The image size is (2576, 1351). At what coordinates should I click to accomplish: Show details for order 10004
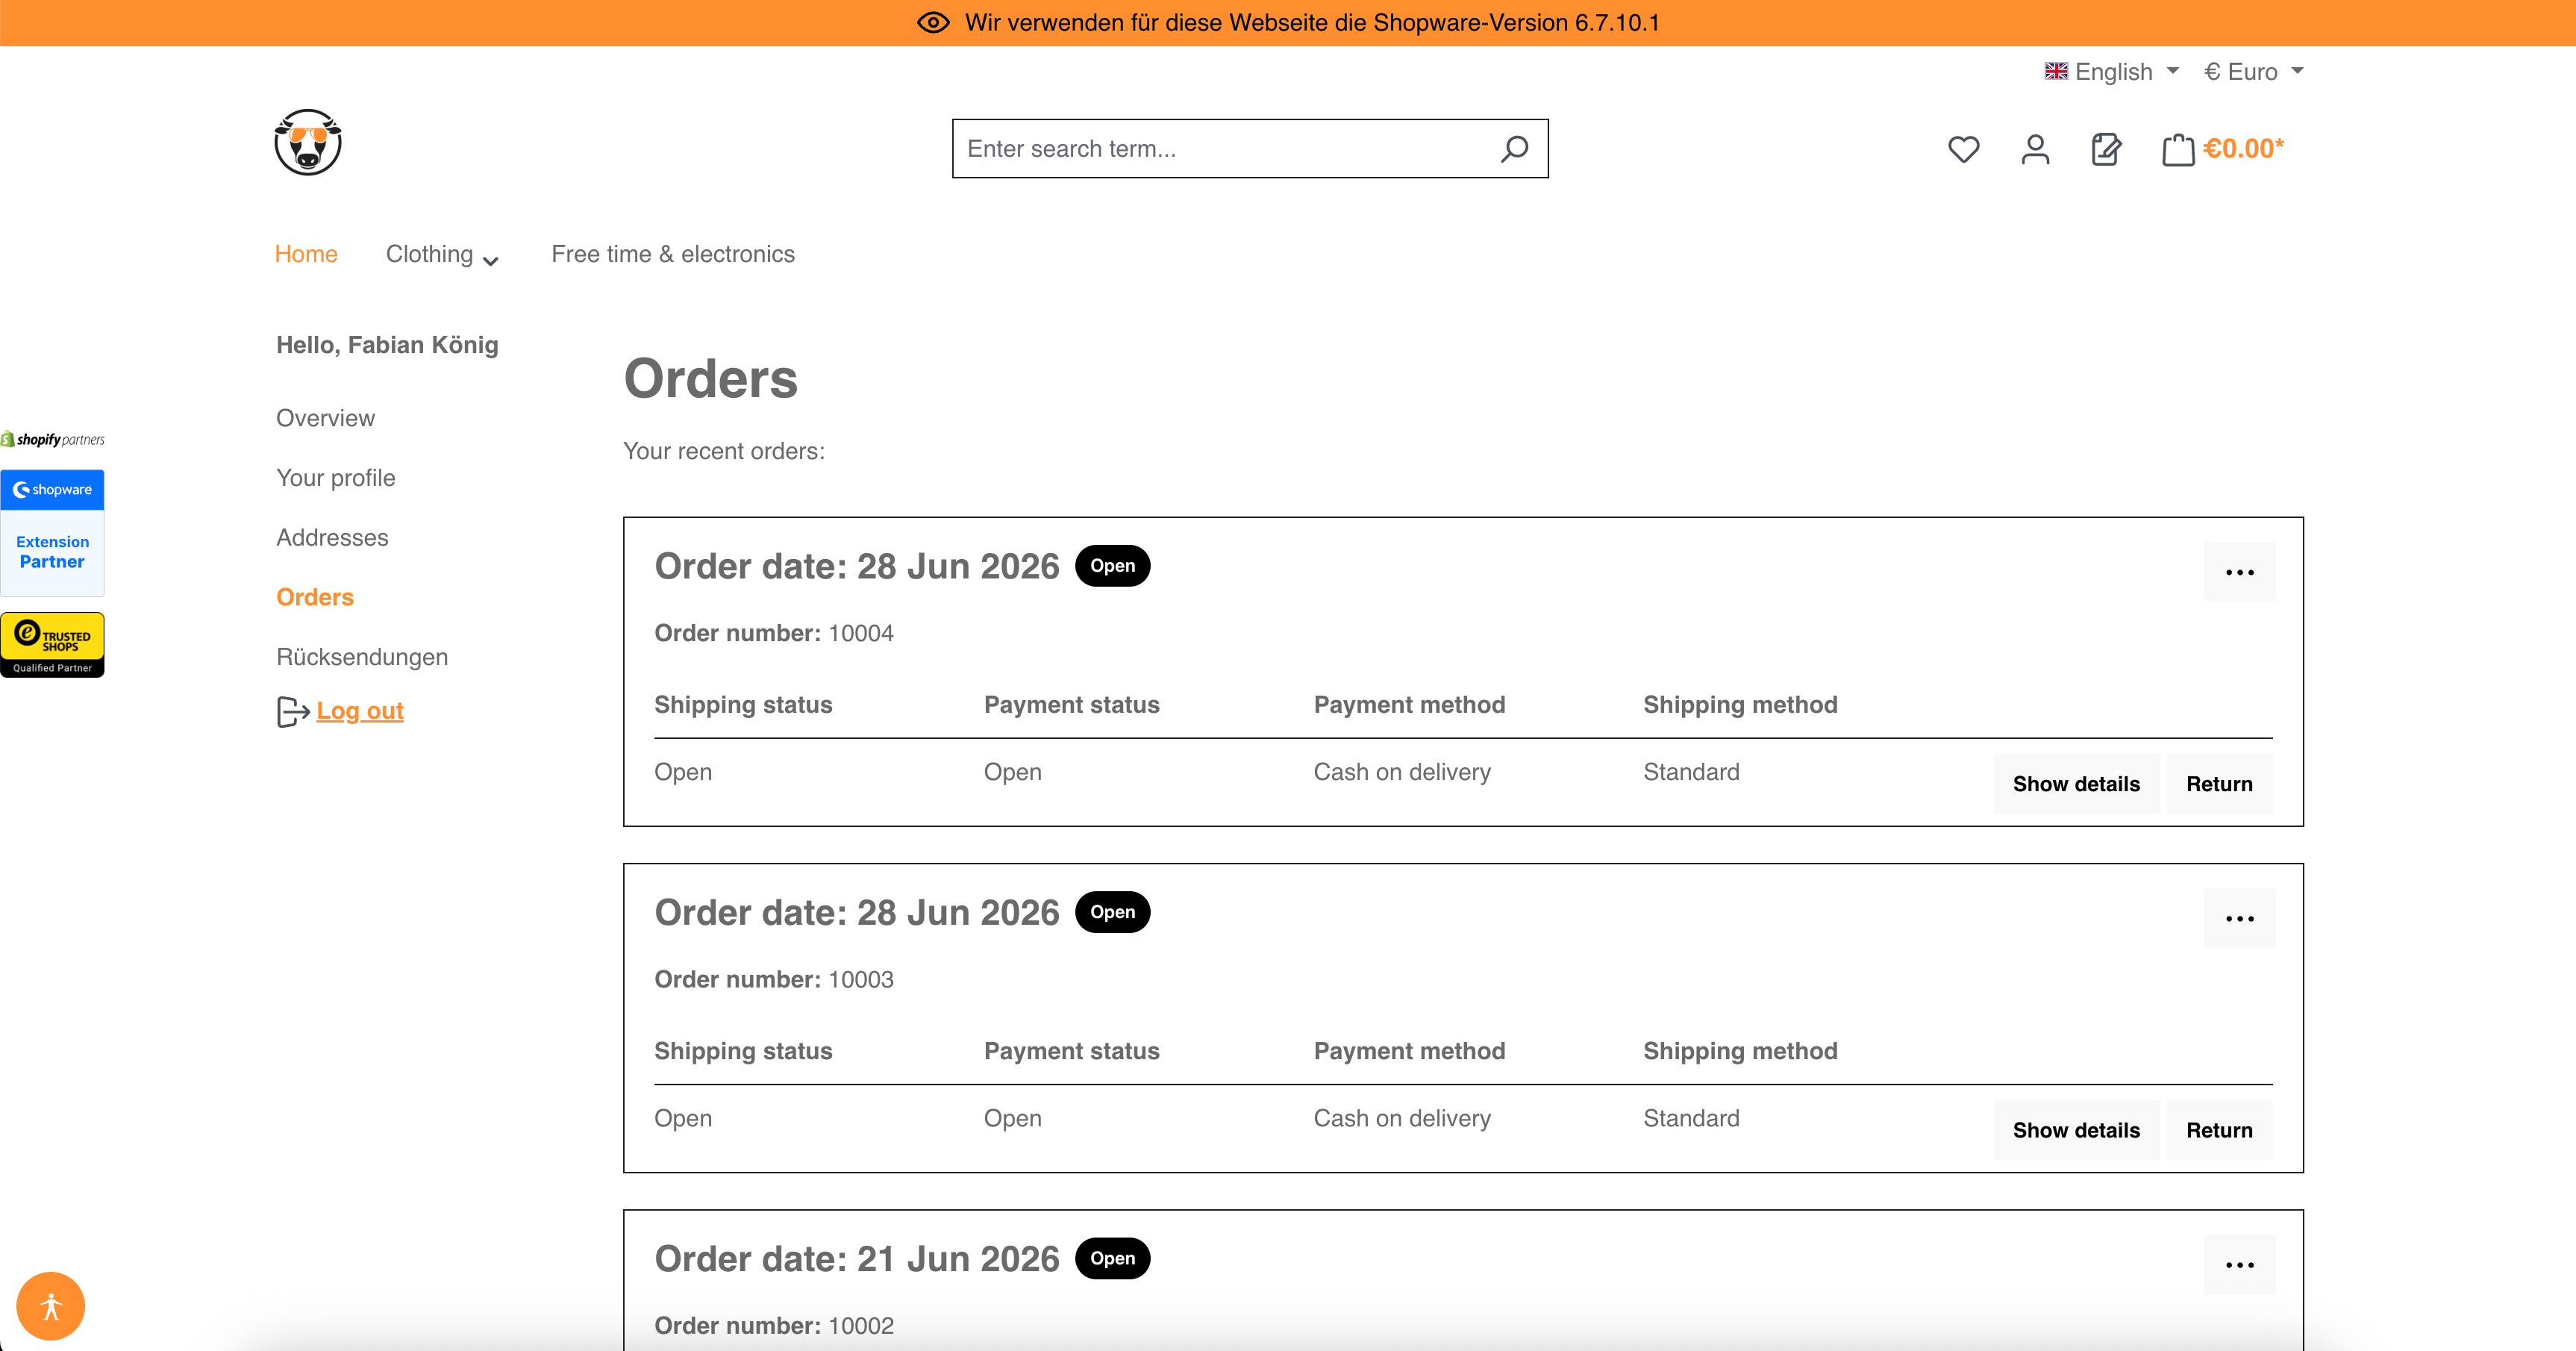[2076, 783]
